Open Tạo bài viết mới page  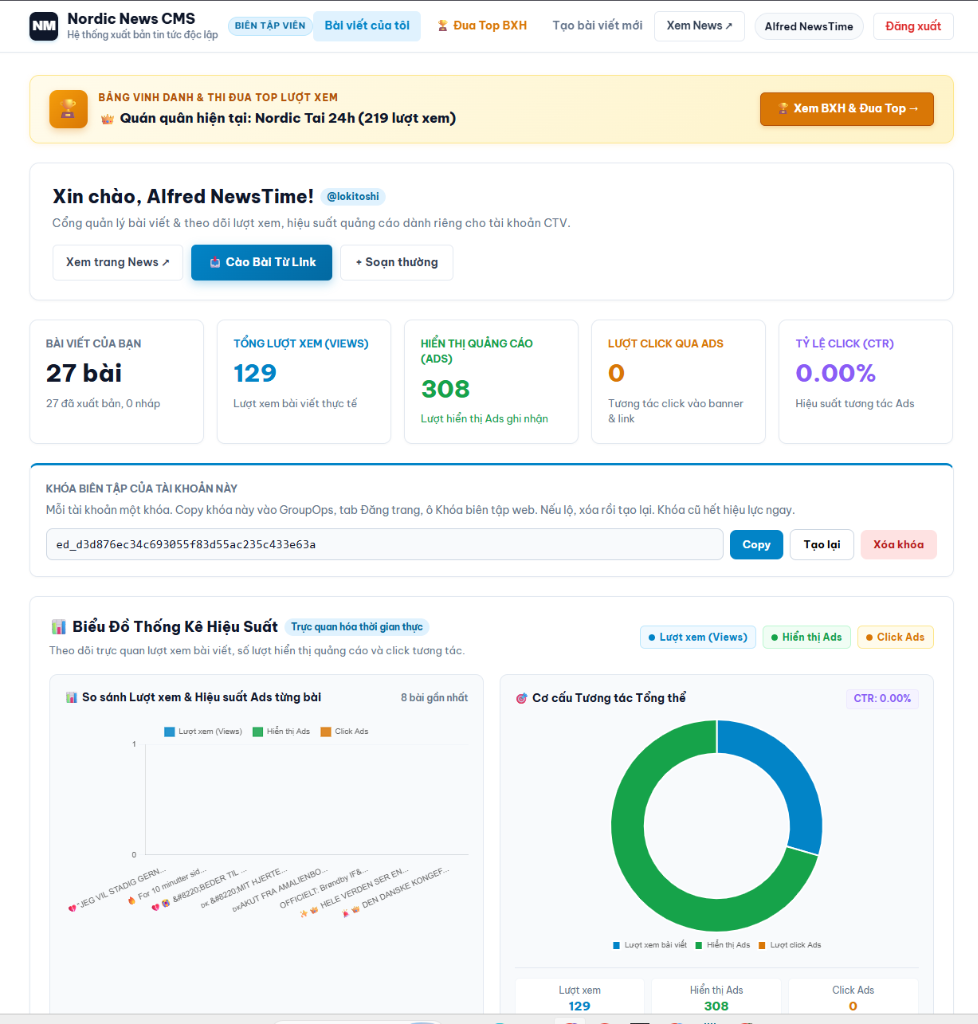(x=597, y=26)
